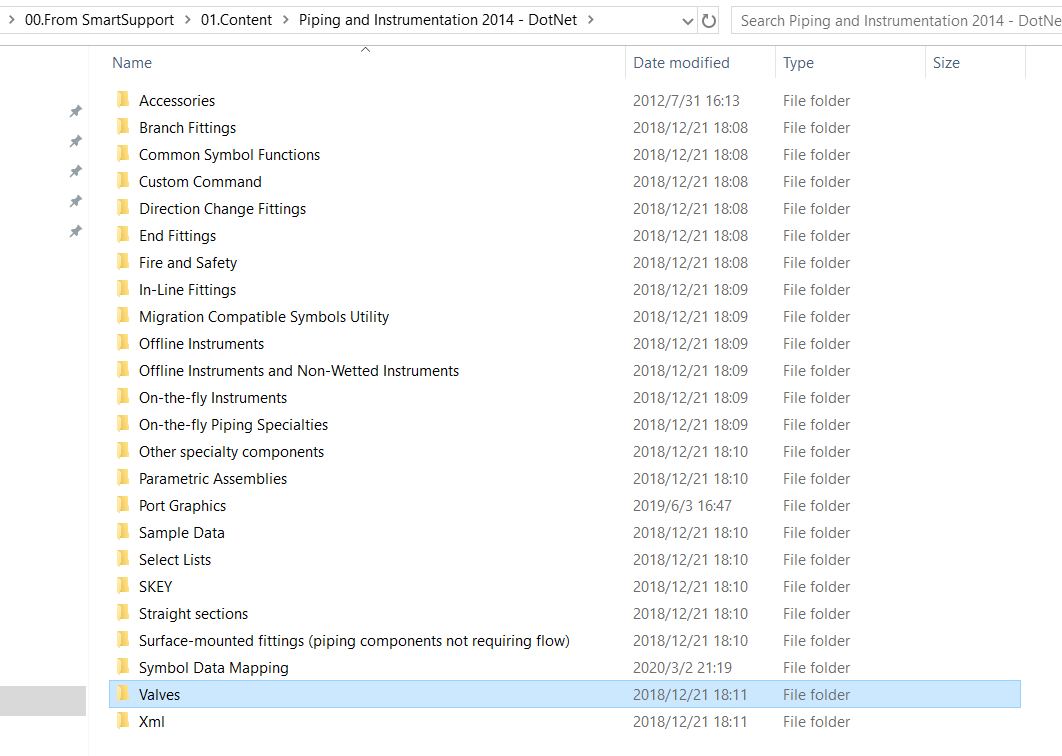Select the Offline Instruments and Non-Wetted Instruments folder
1062x756 pixels.
[x=299, y=371]
